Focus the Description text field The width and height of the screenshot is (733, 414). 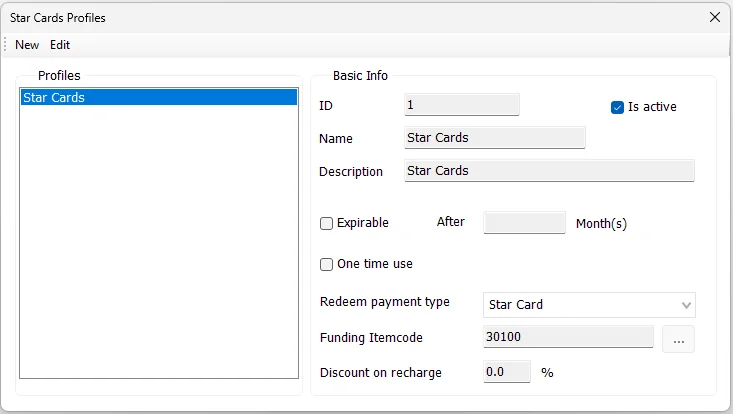click(x=549, y=171)
